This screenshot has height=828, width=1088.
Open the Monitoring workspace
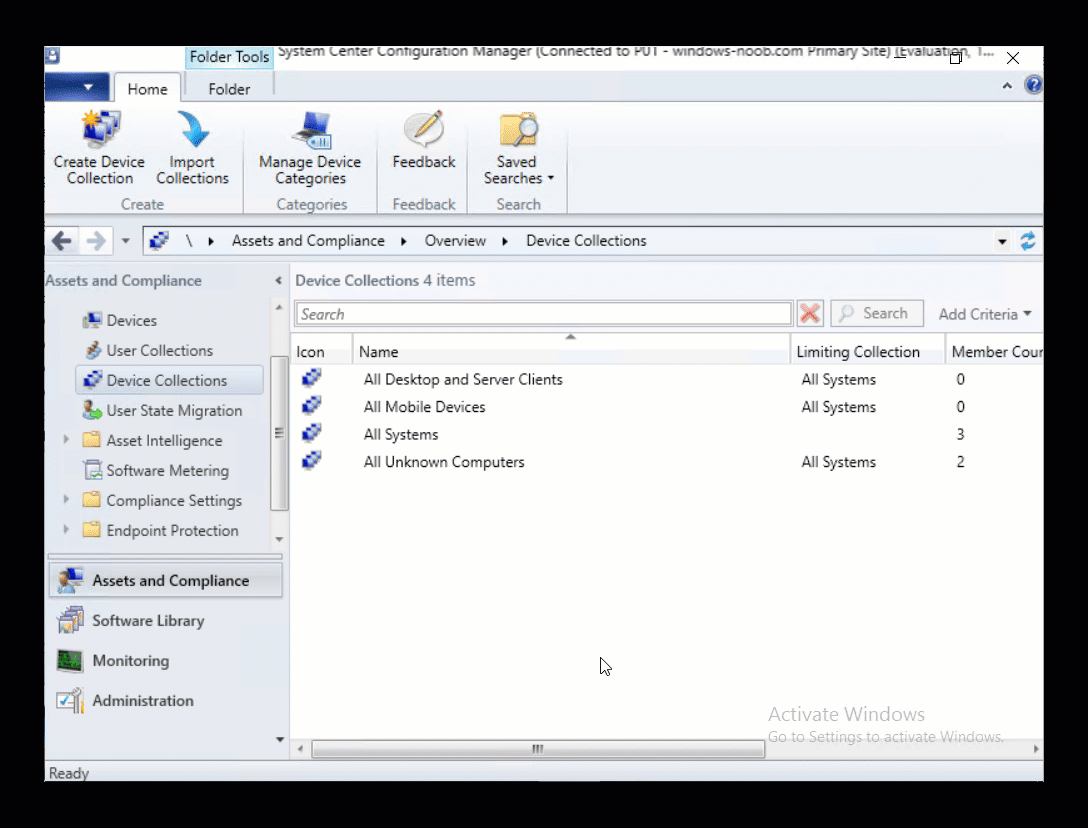point(165,661)
